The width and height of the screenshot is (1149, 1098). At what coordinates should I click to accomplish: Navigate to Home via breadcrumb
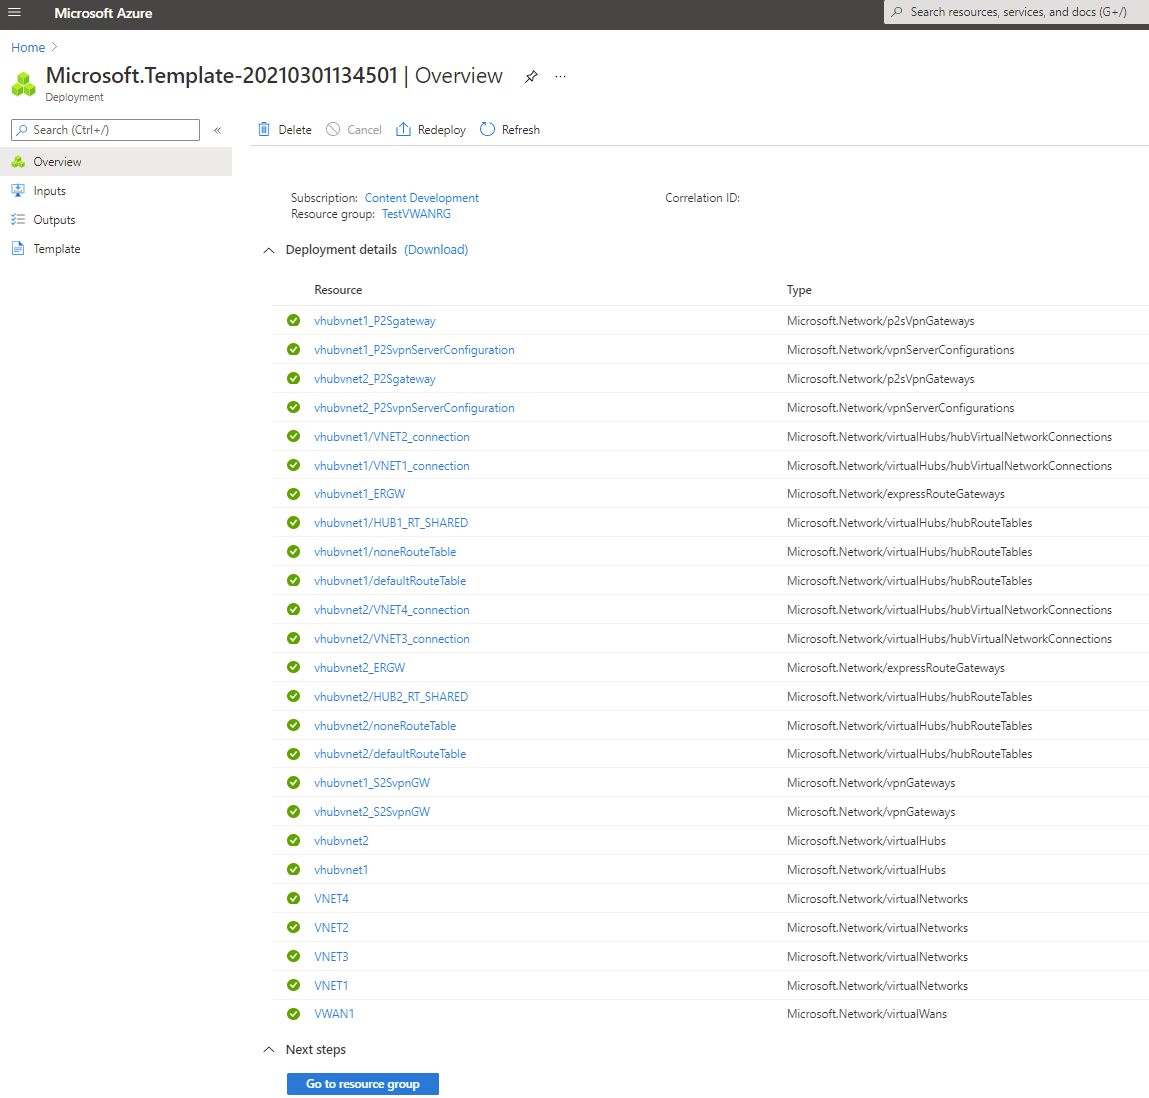(x=28, y=47)
